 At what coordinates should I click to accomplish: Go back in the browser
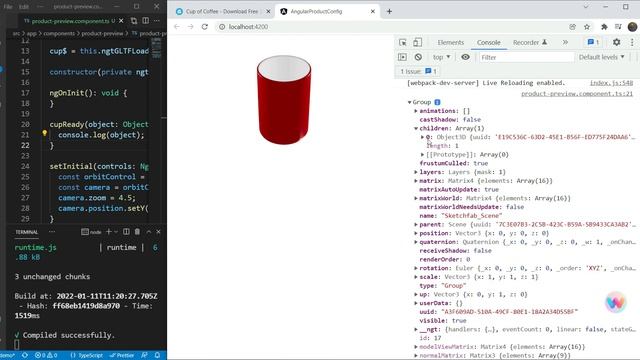(x=176, y=27)
